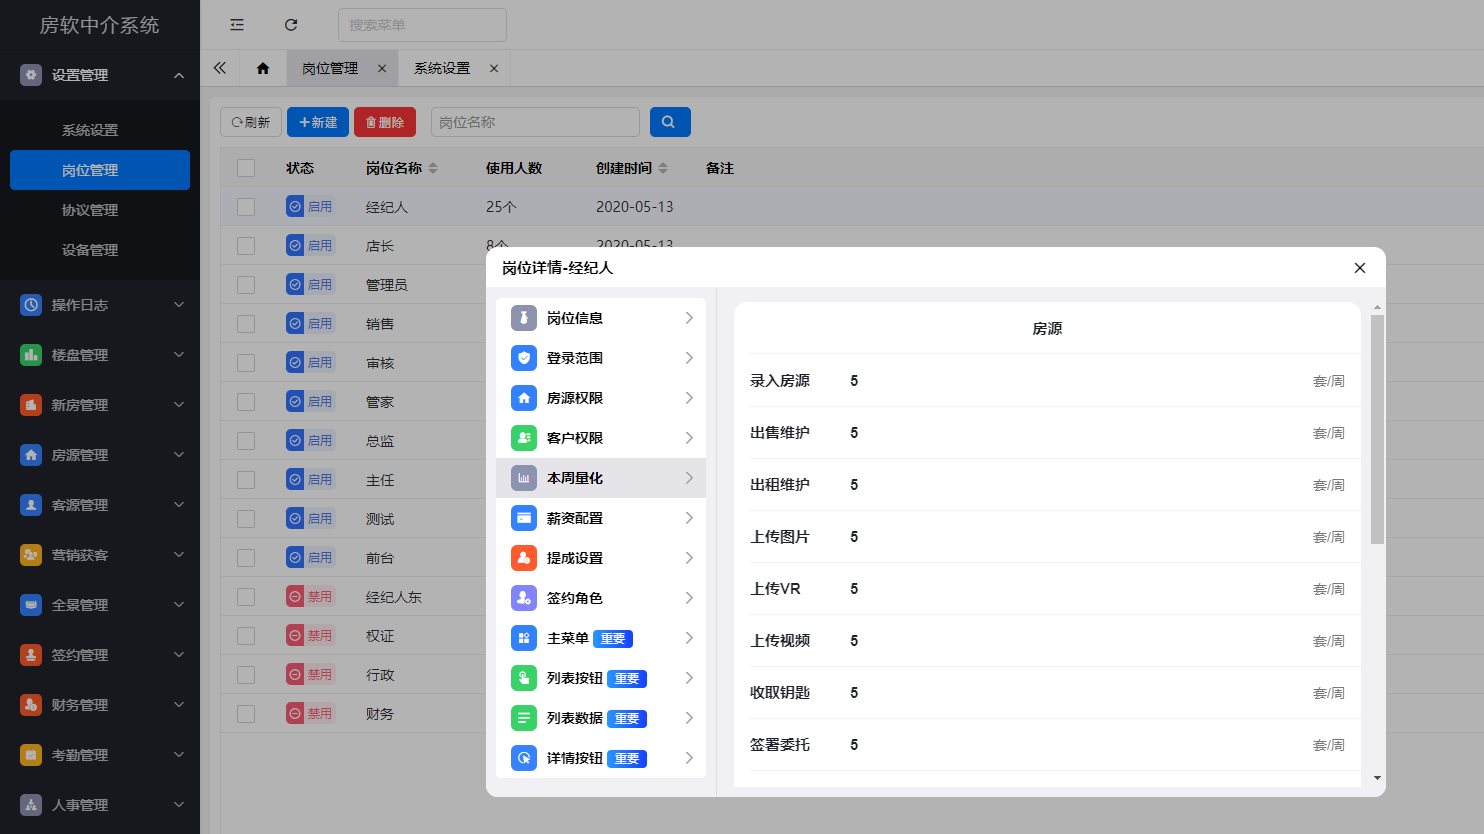This screenshot has height=834, width=1484.
Task: Collapse the 设置管理 sidebar section
Action: pos(100,75)
